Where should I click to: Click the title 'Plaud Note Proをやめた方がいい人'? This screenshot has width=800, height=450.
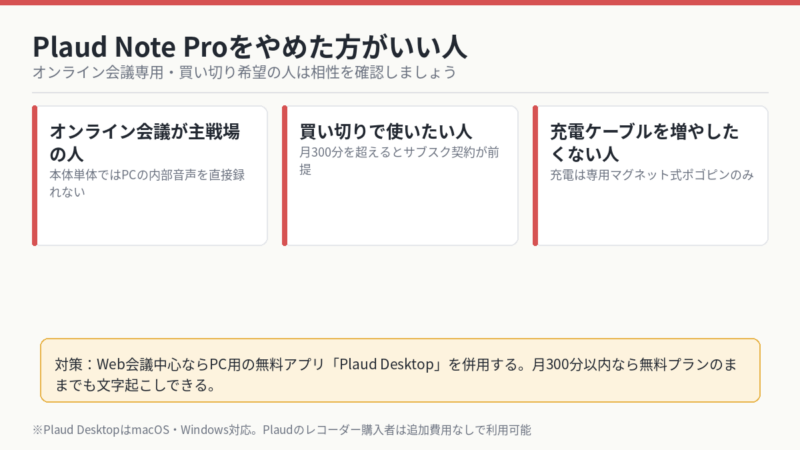[x=249, y=47]
